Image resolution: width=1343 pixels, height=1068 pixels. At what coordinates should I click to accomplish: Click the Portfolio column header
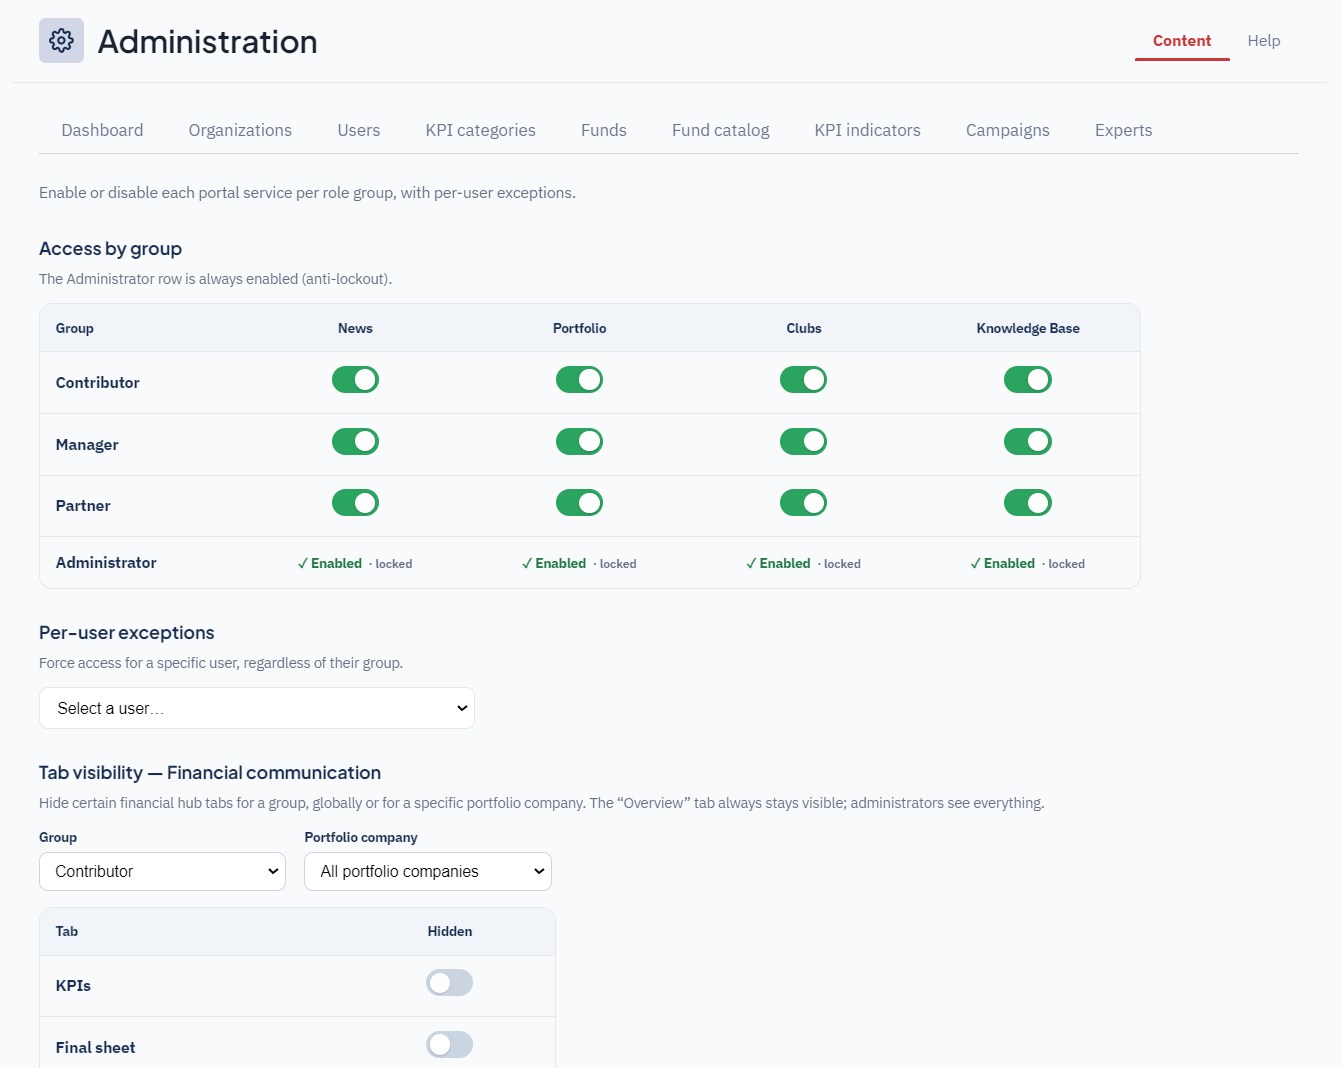click(x=579, y=328)
